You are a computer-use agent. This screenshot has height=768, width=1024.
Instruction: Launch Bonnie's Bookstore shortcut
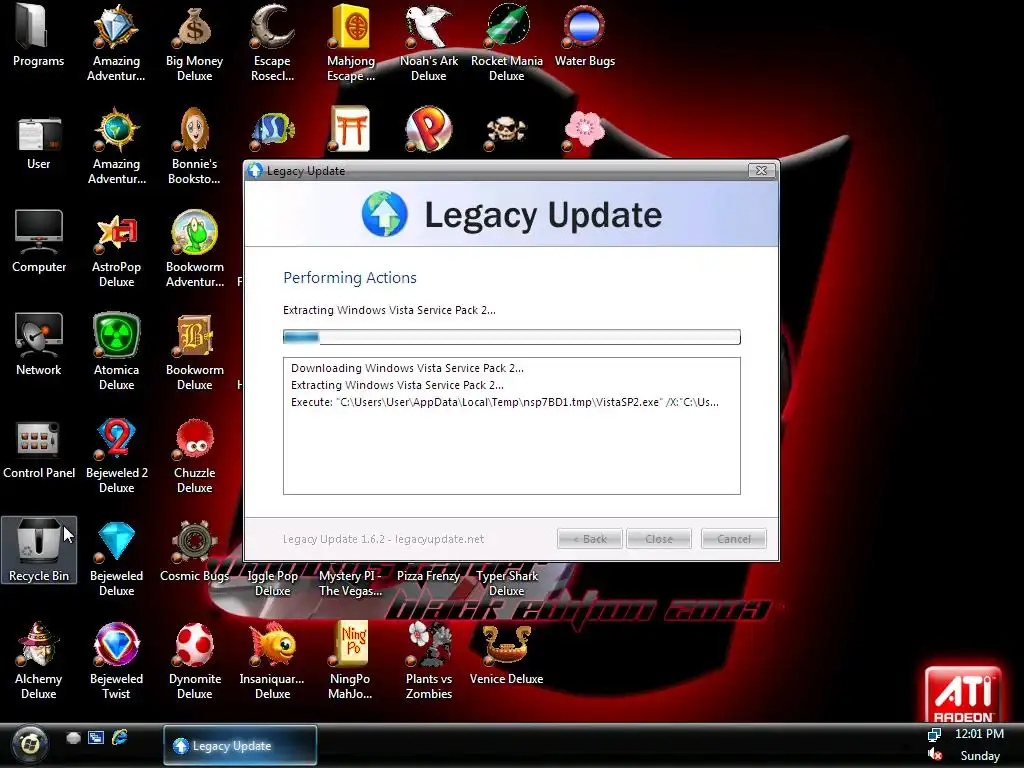tap(194, 146)
